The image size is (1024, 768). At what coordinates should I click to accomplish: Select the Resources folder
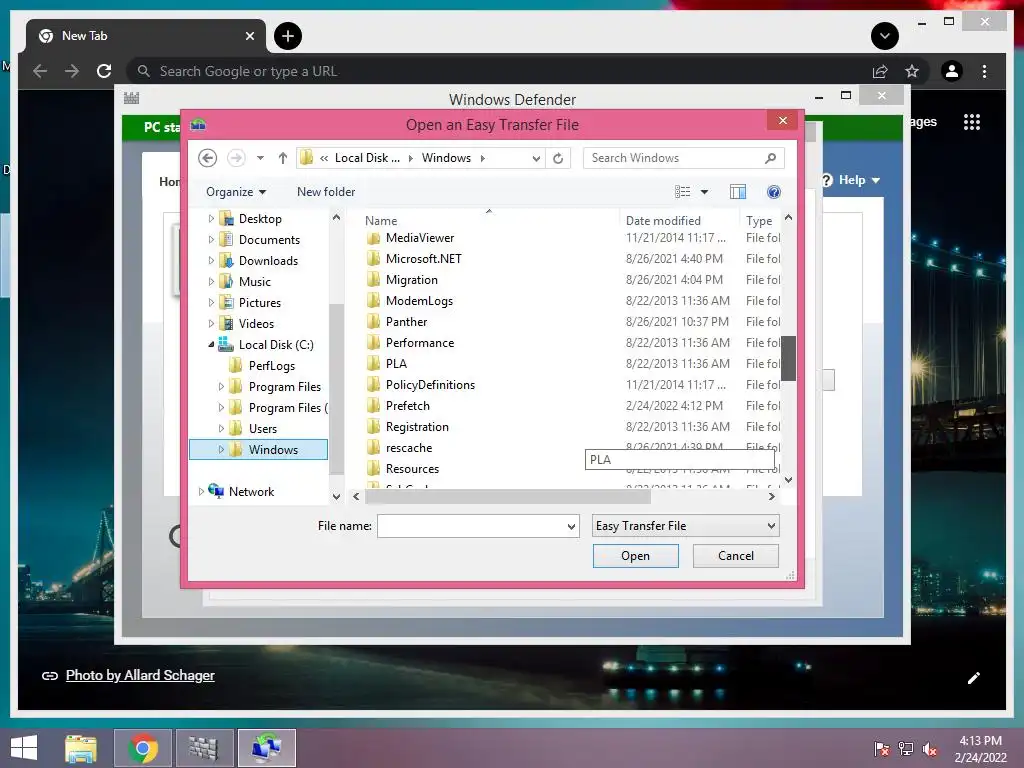pyautogui.click(x=412, y=468)
